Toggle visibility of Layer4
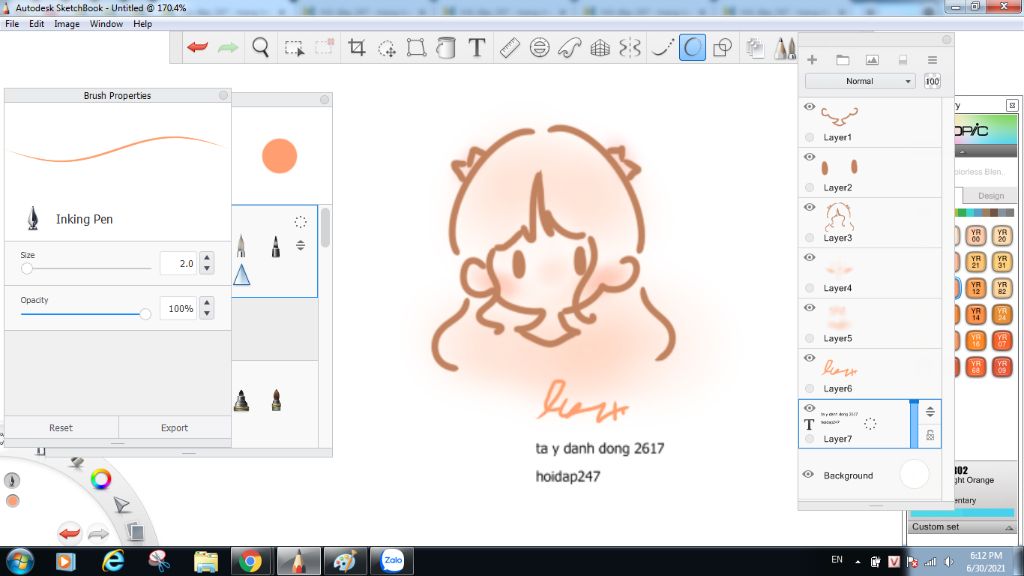Viewport: 1024px width, 576px height. pos(809,257)
